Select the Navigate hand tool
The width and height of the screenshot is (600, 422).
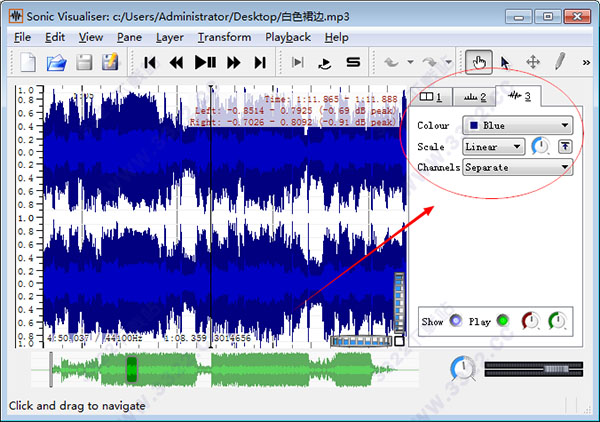click(479, 62)
